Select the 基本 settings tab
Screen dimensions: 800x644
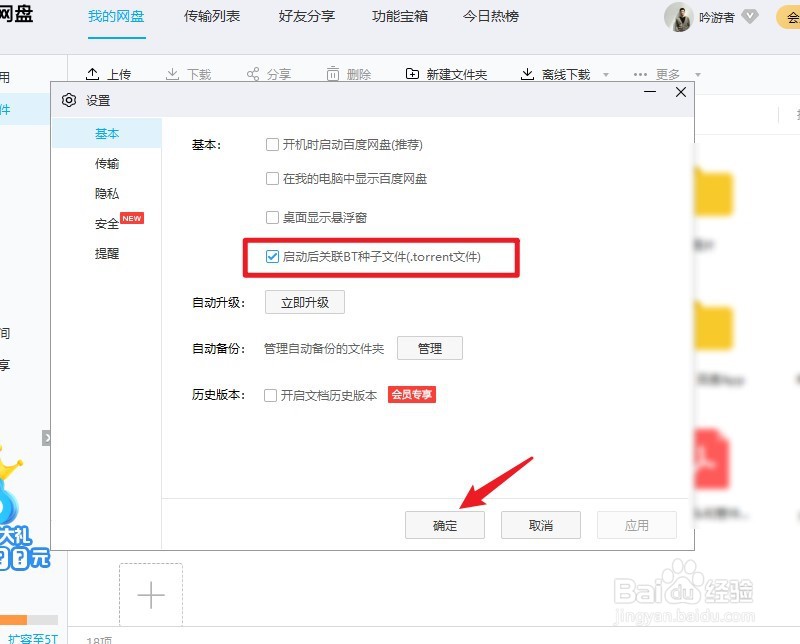coord(107,133)
